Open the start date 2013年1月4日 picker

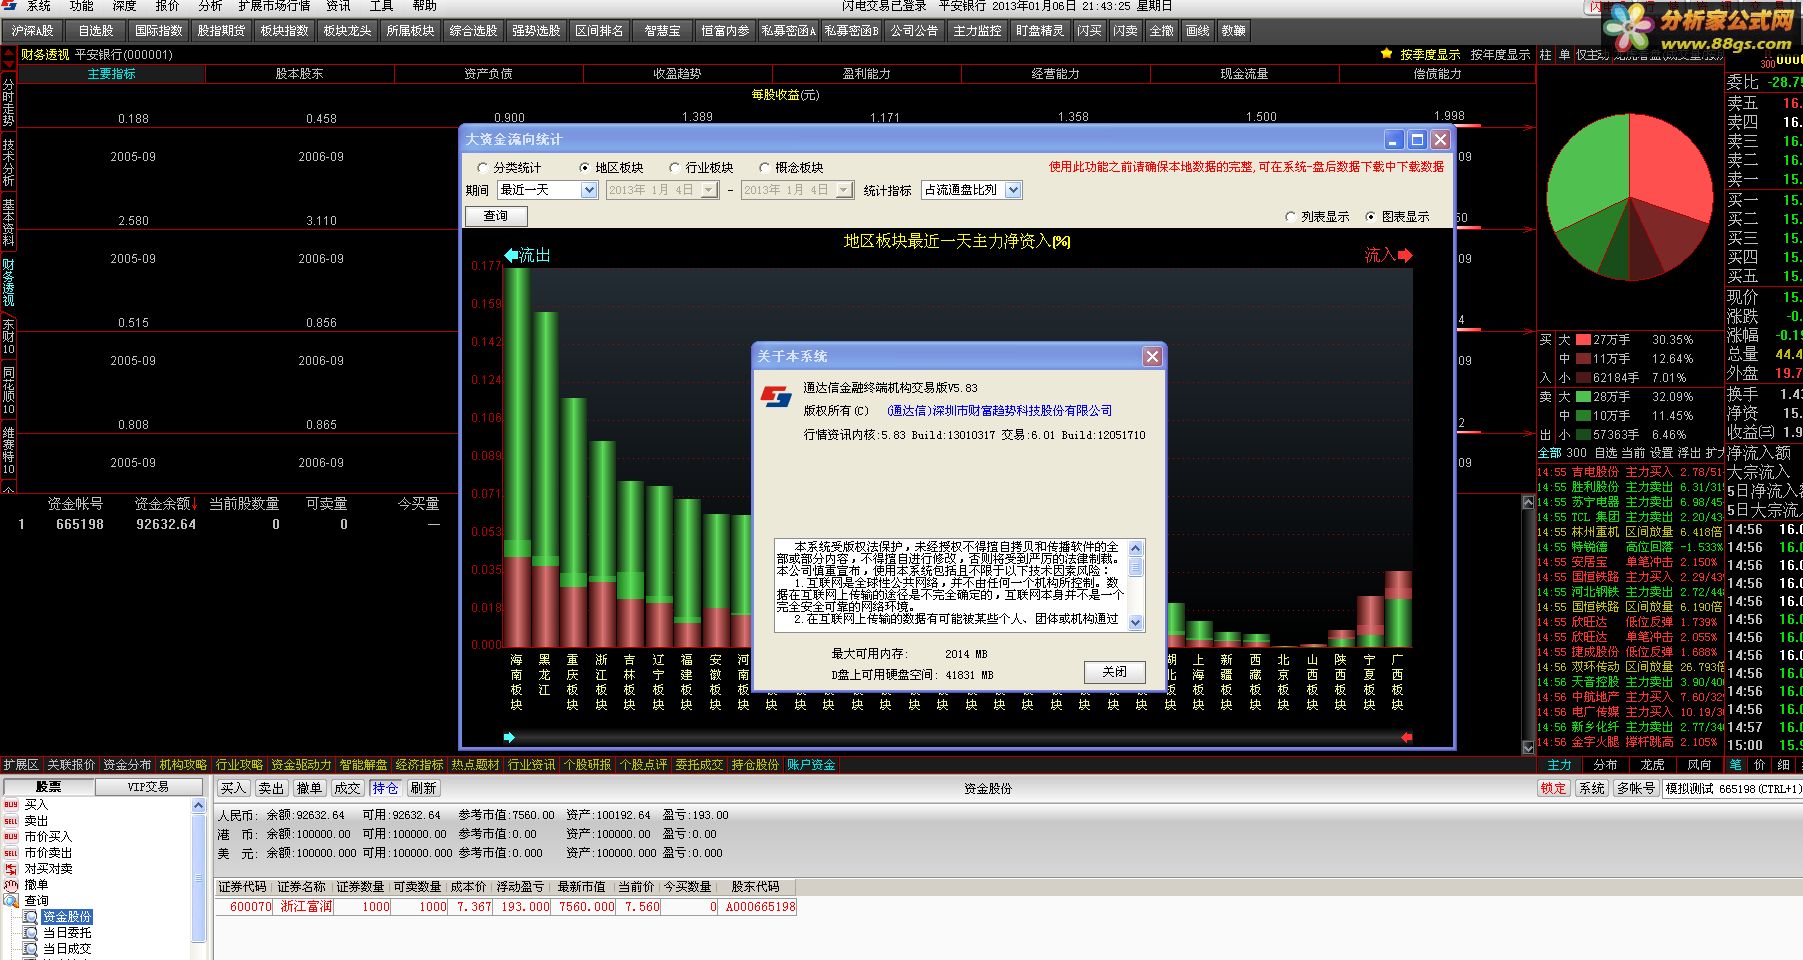point(662,190)
